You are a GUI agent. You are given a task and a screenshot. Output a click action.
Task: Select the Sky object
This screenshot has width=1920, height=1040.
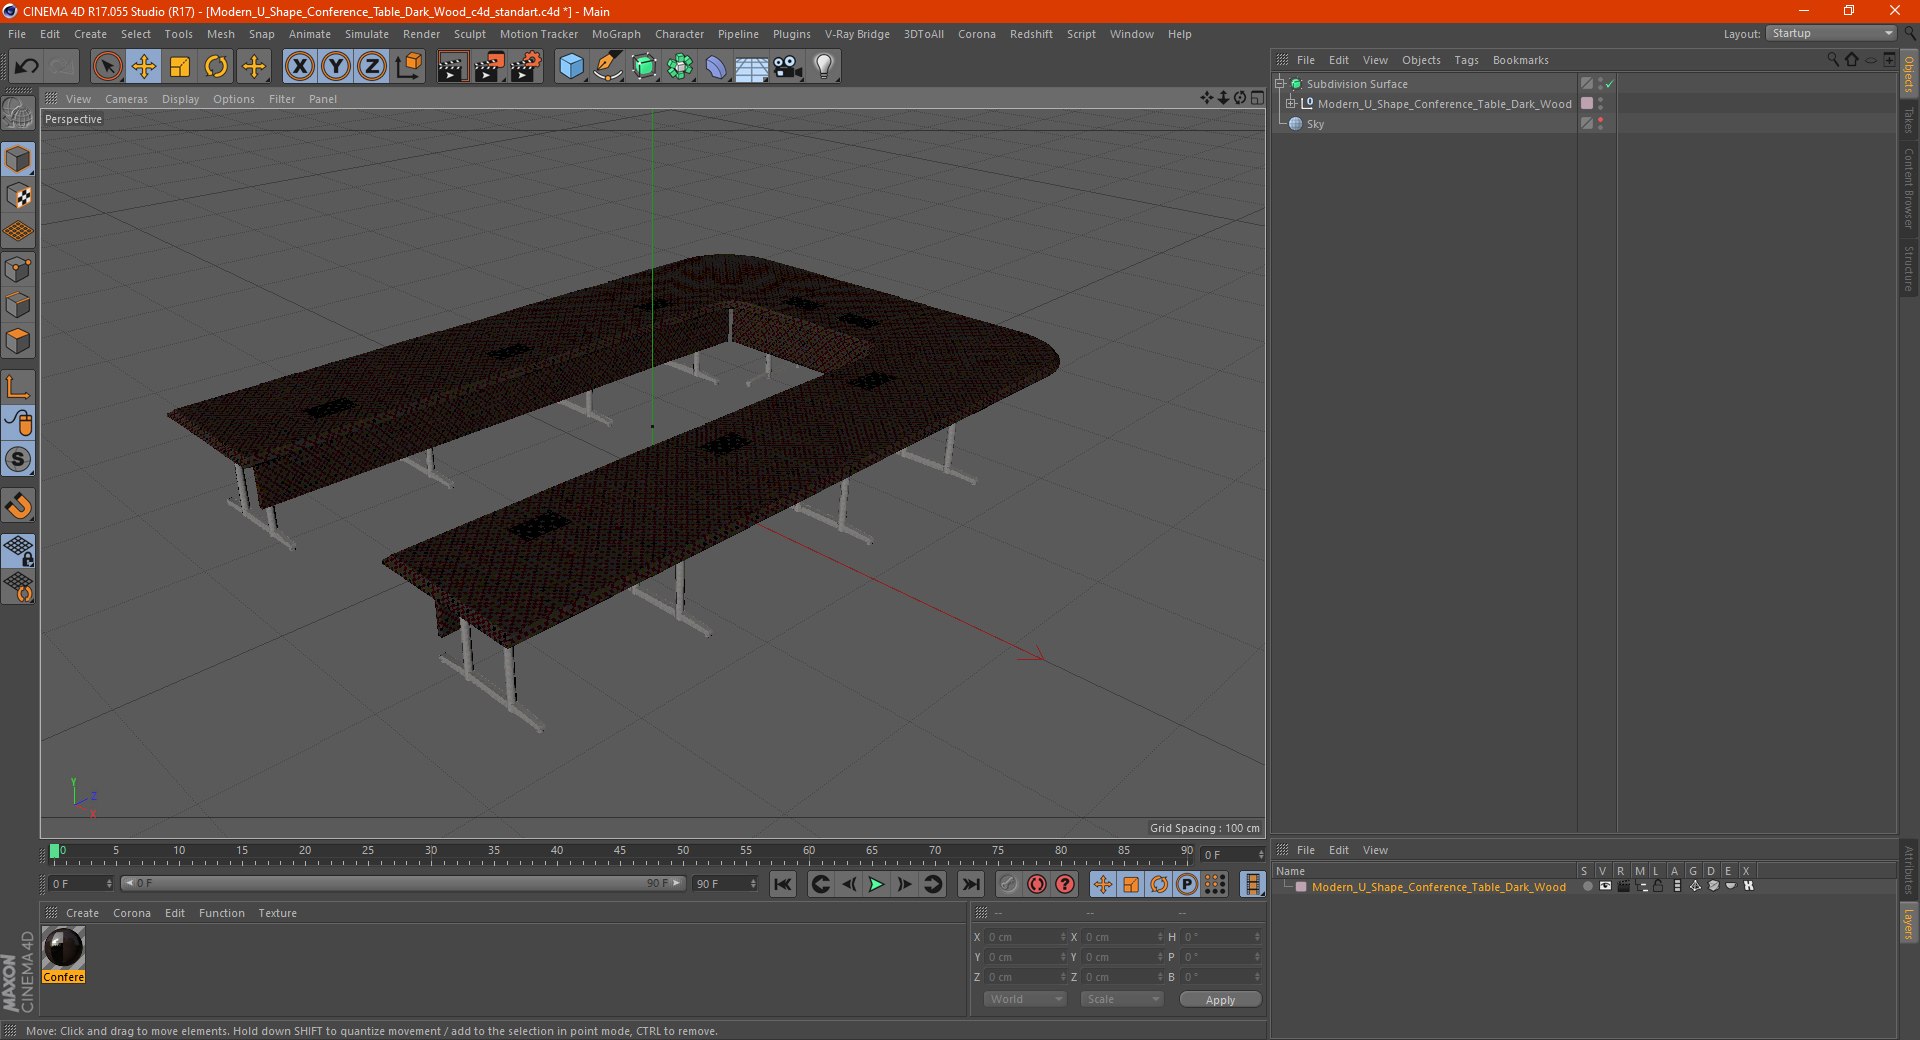(x=1315, y=124)
